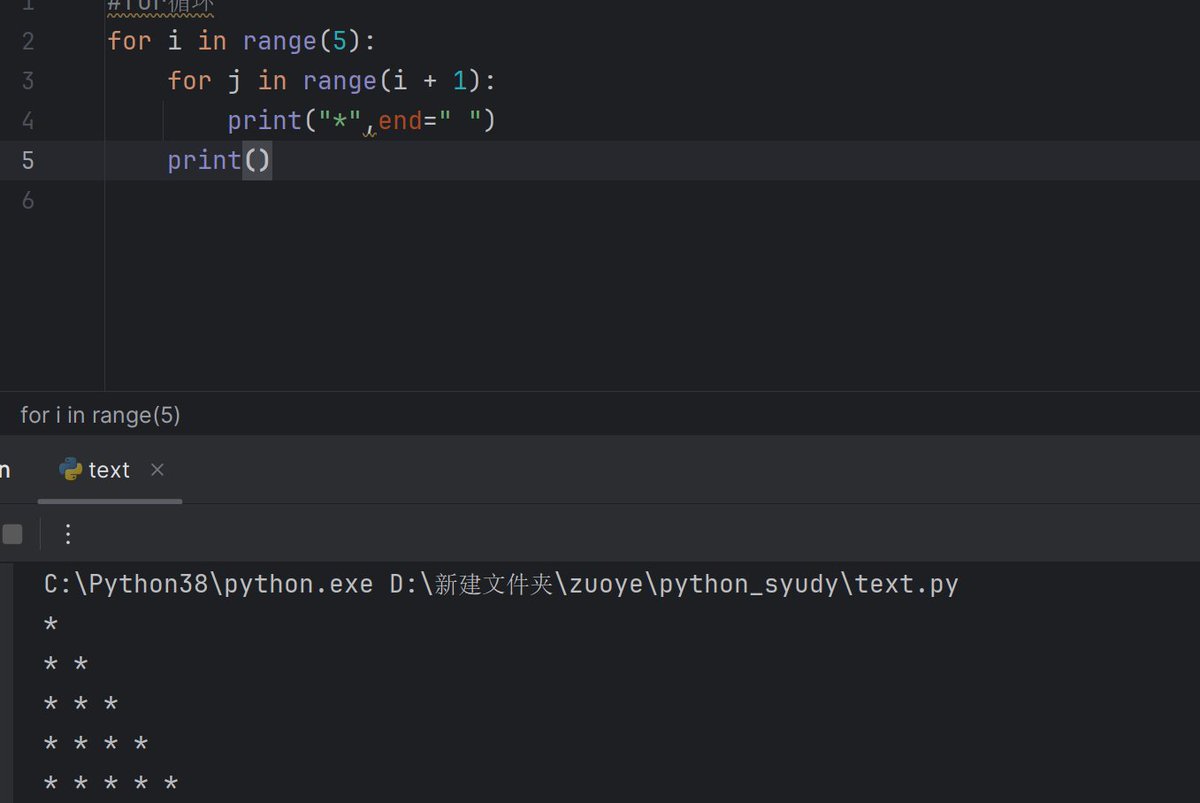Set a breakpoint at line number 3
Viewport: 1200px width, 803px height.
pos(27,81)
